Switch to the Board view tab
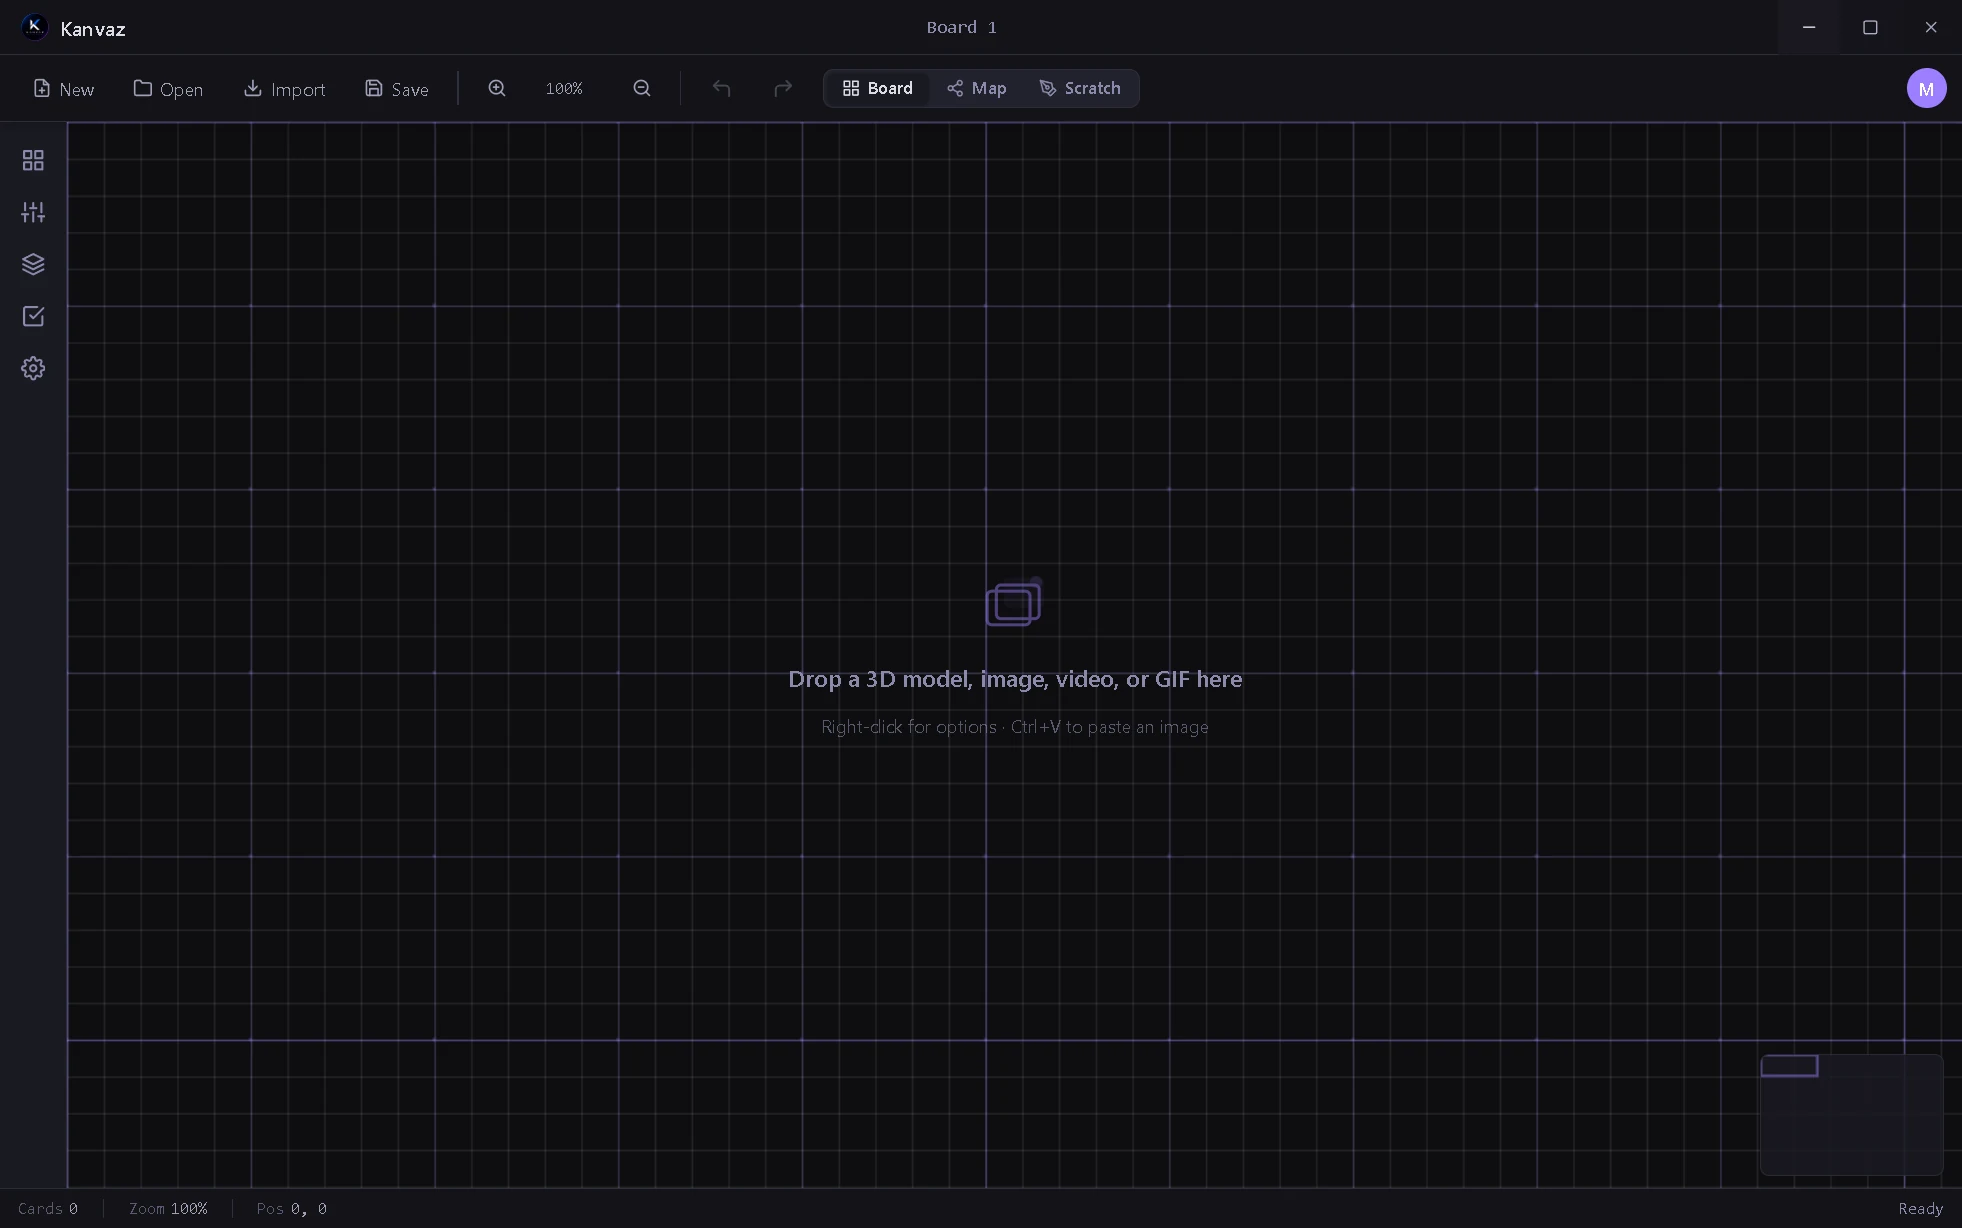This screenshot has width=1962, height=1228. point(877,88)
